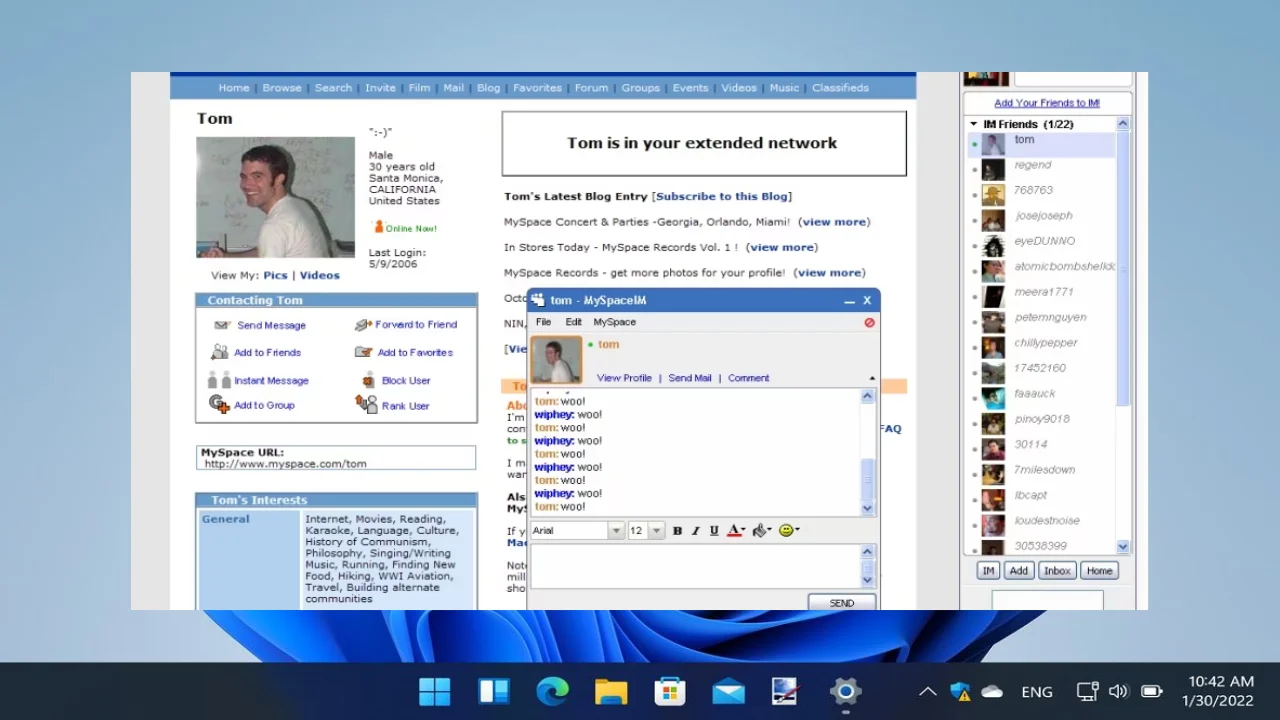Click the Add to Favorites icon
This screenshot has width=1280, height=720.
click(363, 352)
